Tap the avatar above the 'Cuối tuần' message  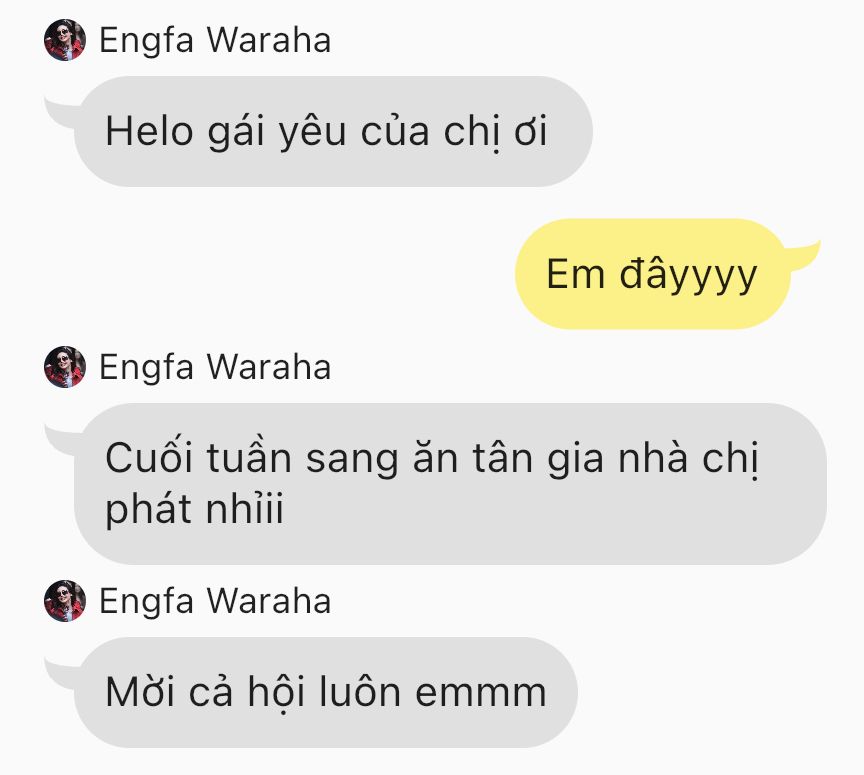(x=65, y=367)
